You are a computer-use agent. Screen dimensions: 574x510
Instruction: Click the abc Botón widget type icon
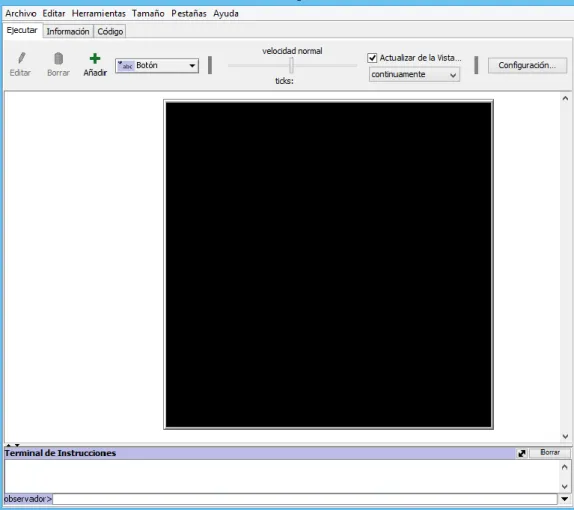[126, 66]
